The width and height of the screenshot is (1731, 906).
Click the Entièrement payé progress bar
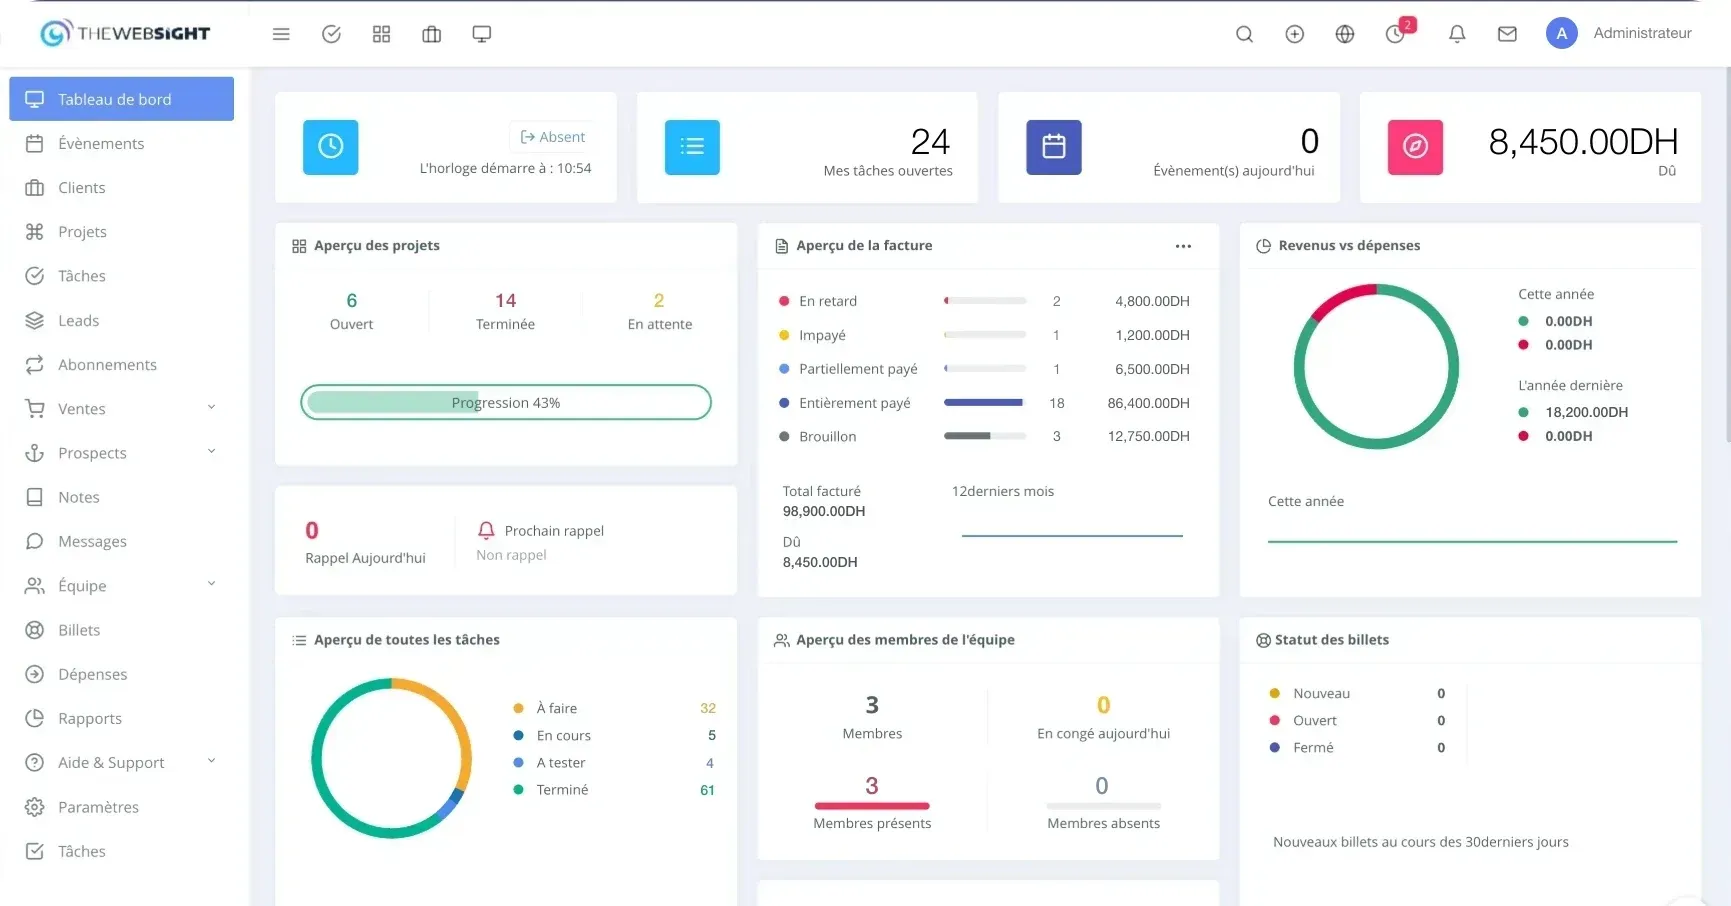click(985, 403)
